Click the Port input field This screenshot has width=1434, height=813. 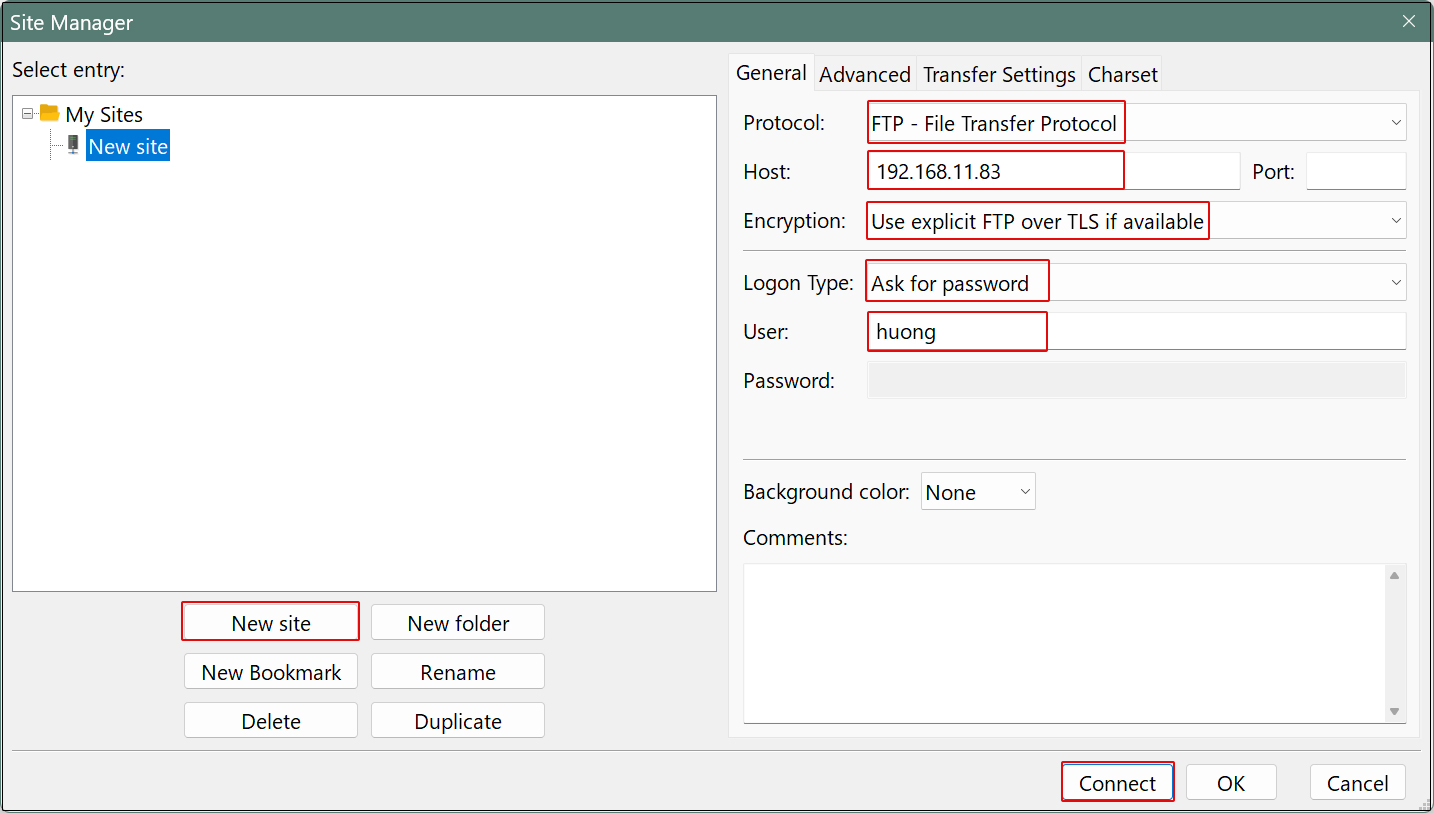click(x=1356, y=171)
